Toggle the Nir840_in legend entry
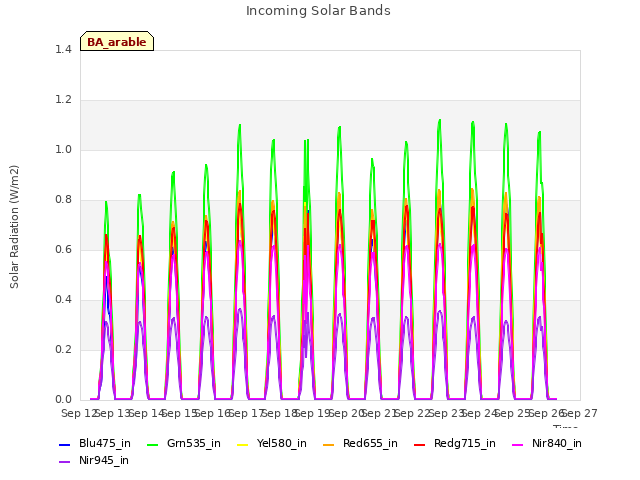This screenshot has height=480, width=640. [547, 444]
